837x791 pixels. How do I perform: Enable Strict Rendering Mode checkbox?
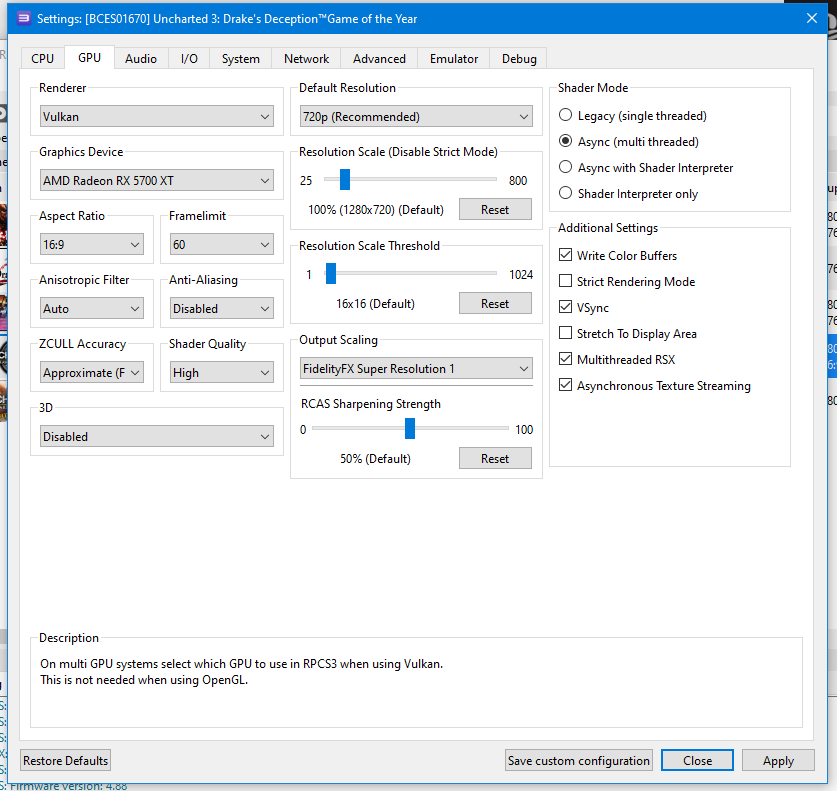point(566,282)
